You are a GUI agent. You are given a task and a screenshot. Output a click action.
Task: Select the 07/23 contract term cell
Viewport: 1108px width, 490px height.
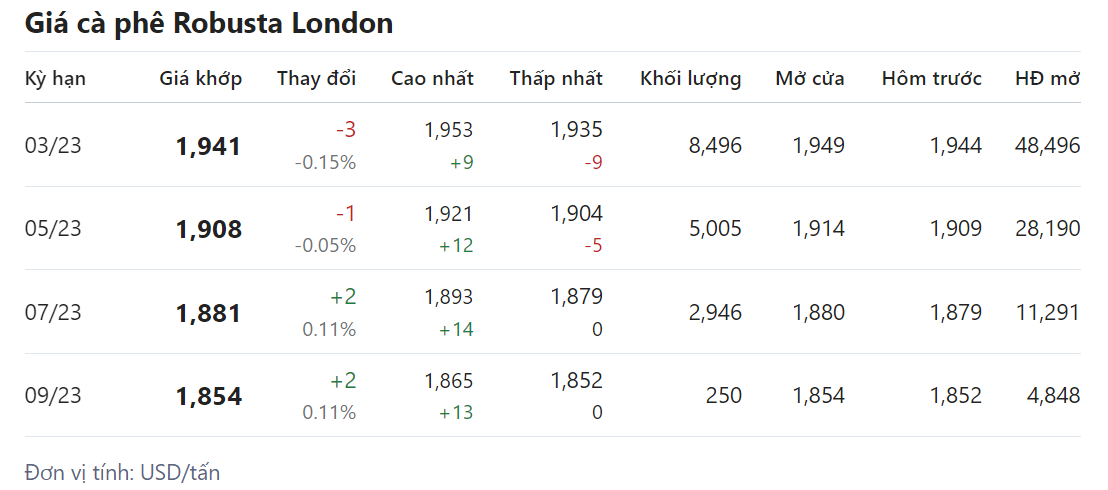(53, 312)
